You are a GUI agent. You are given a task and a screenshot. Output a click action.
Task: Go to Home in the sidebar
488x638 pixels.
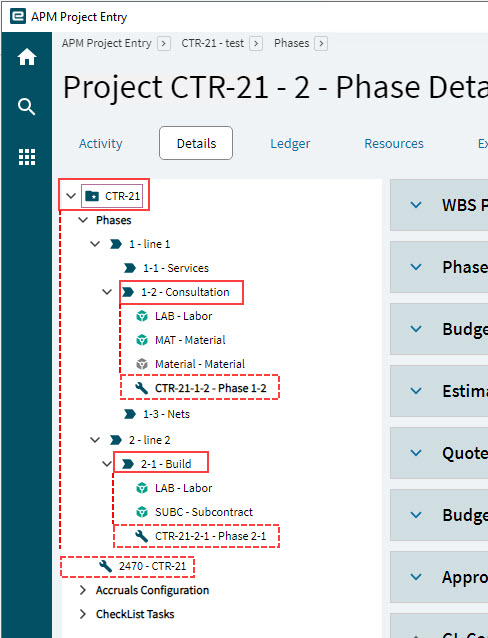tap(27, 57)
